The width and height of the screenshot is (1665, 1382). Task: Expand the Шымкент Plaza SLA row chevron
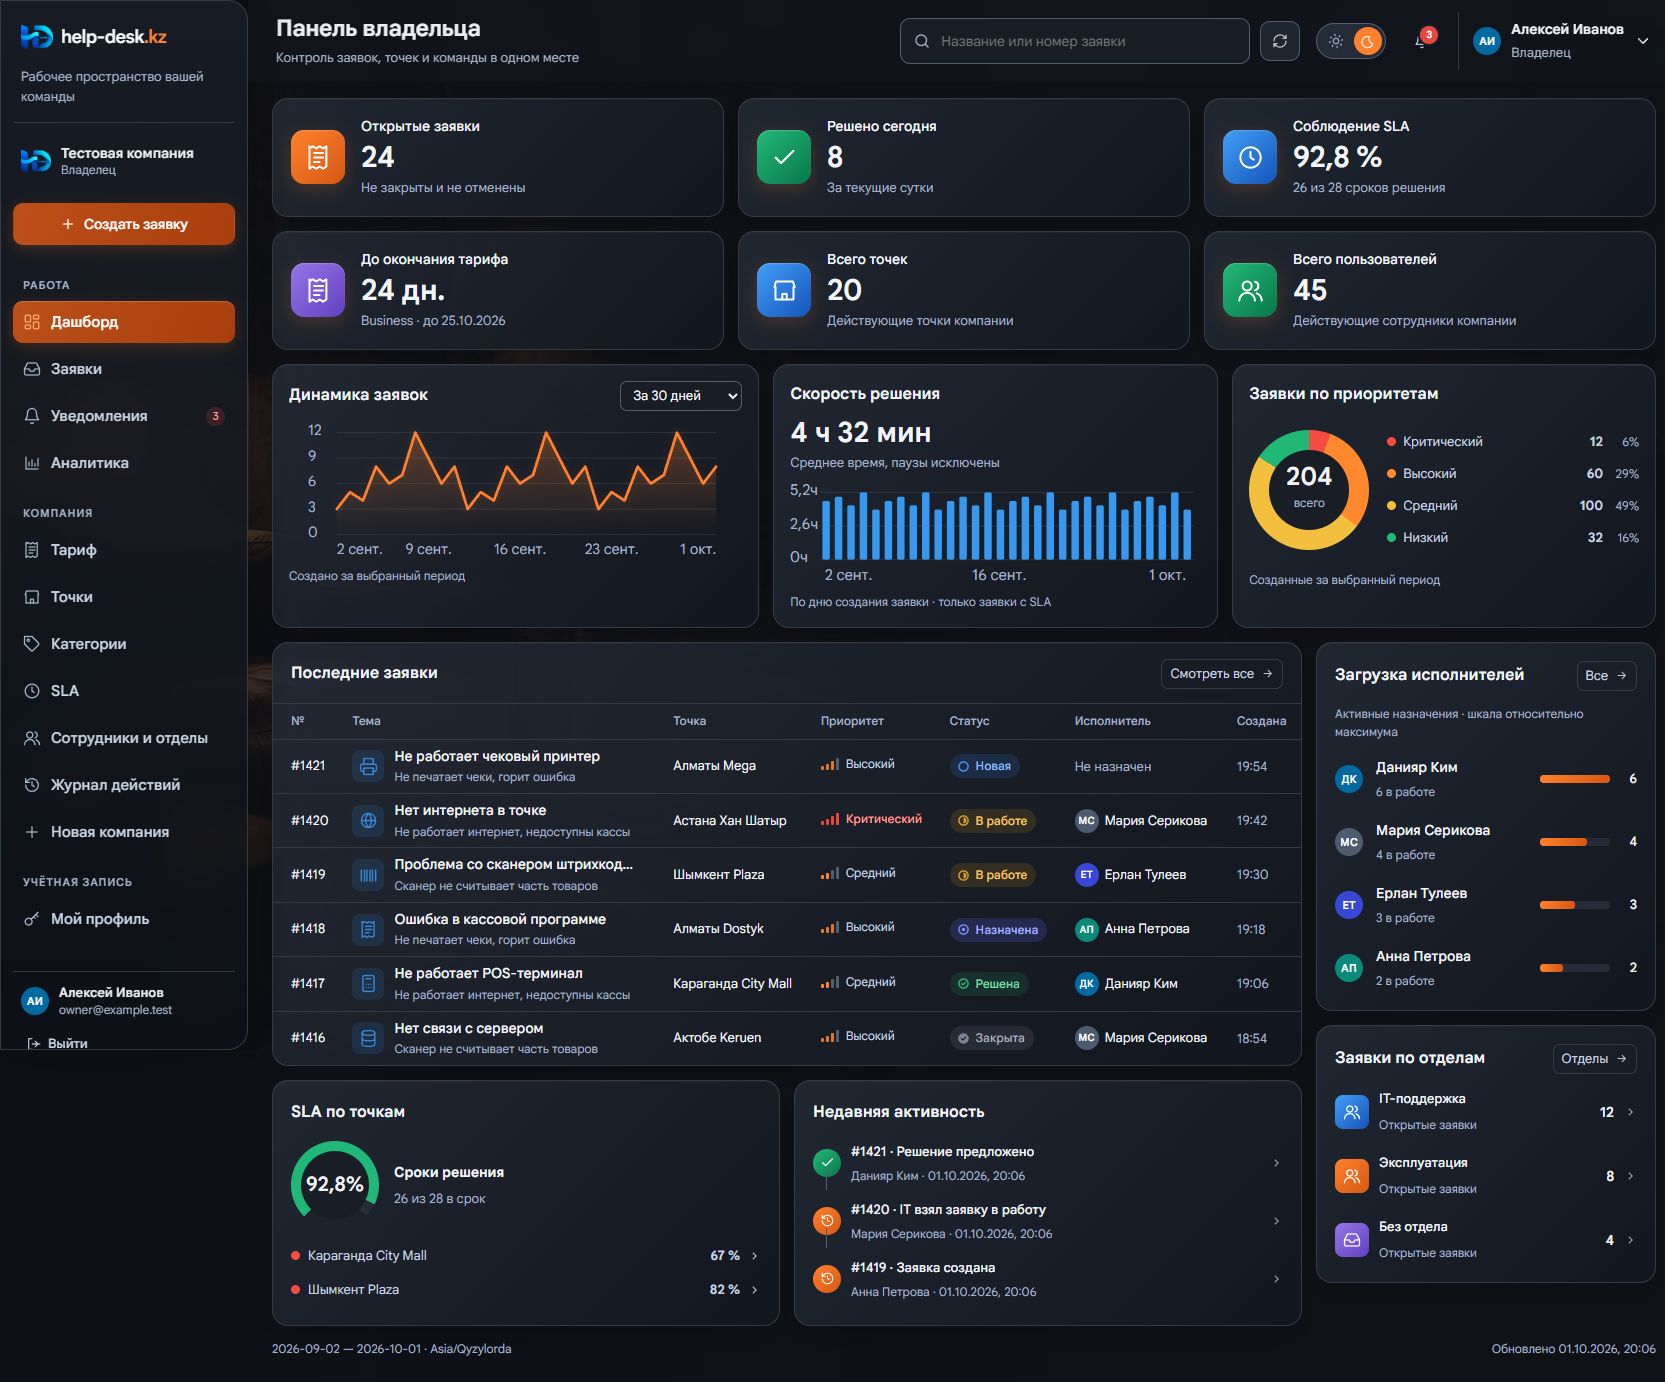(x=754, y=1290)
